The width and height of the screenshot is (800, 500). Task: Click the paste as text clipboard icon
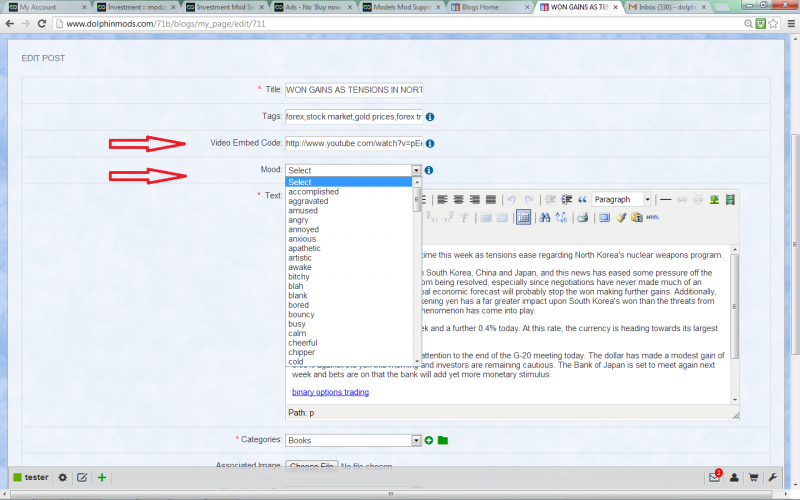coord(637,217)
